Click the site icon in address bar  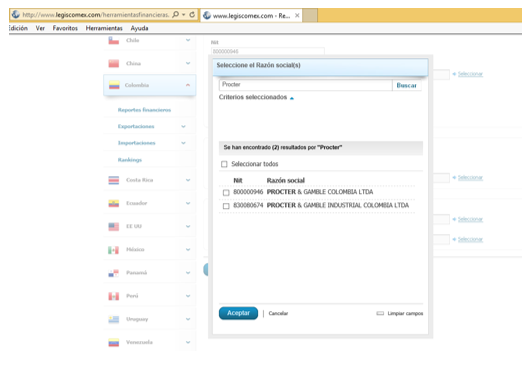pyautogui.click(x=16, y=15)
